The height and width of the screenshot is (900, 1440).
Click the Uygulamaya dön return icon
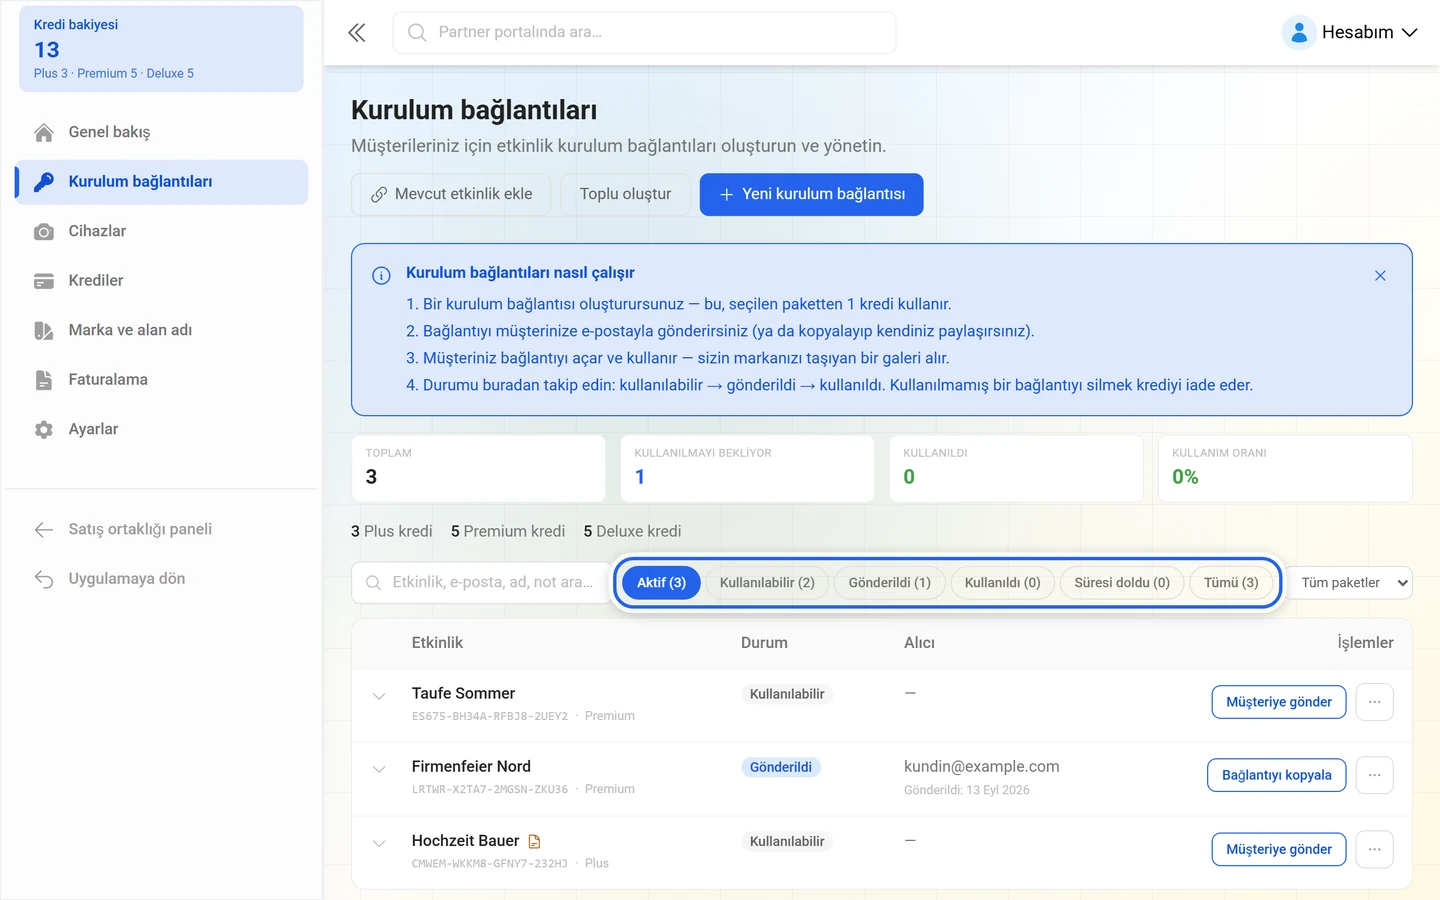pos(44,579)
